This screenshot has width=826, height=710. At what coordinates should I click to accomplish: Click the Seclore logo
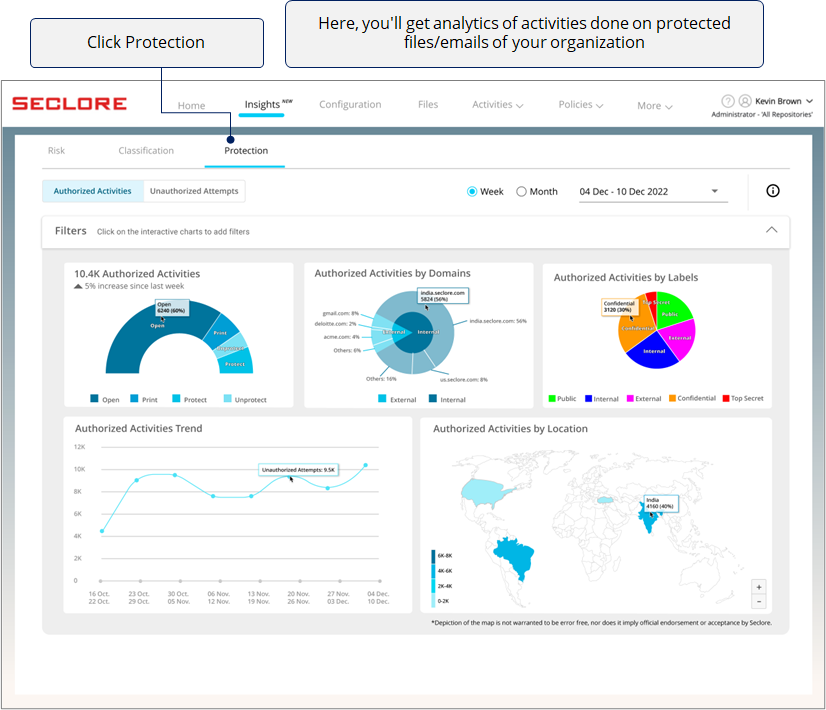coord(69,104)
